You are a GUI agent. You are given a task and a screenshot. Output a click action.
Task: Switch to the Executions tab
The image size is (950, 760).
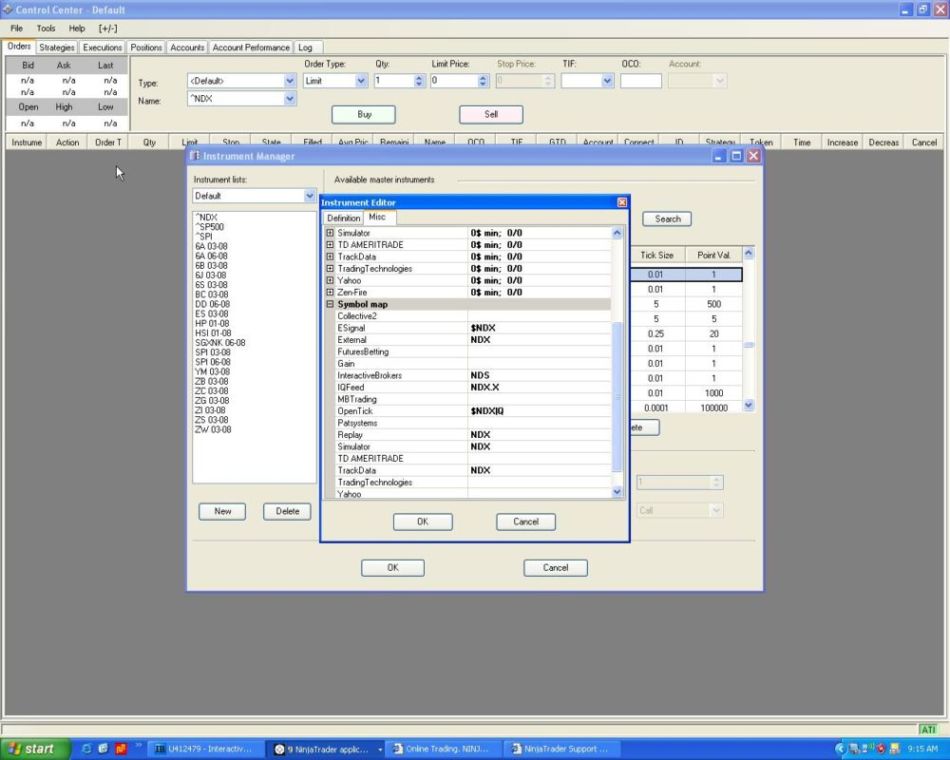(x=102, y=47)
